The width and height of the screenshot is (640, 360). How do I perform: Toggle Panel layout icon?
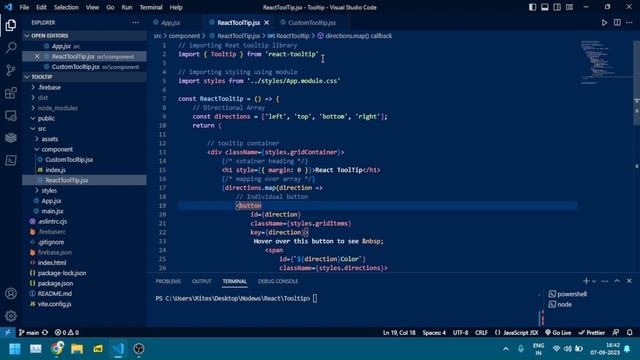(x=544, y=7)
